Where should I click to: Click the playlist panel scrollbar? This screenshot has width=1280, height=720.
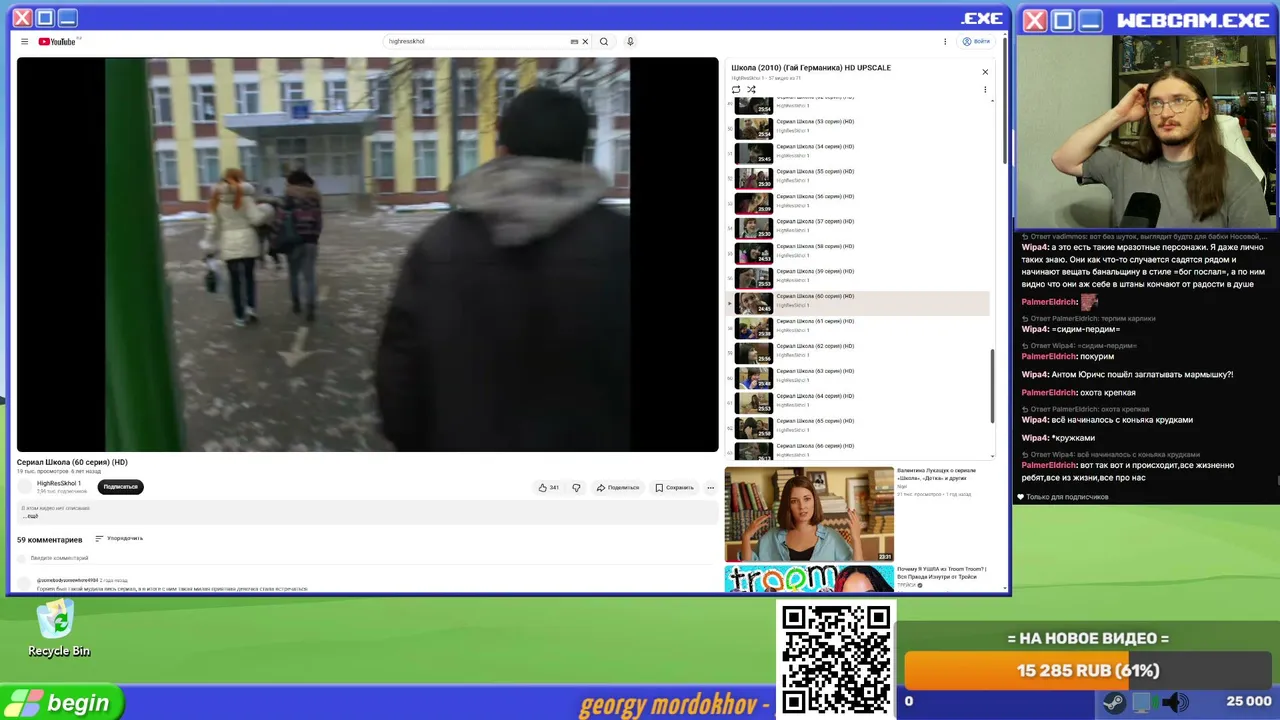[x=993, y=385]
